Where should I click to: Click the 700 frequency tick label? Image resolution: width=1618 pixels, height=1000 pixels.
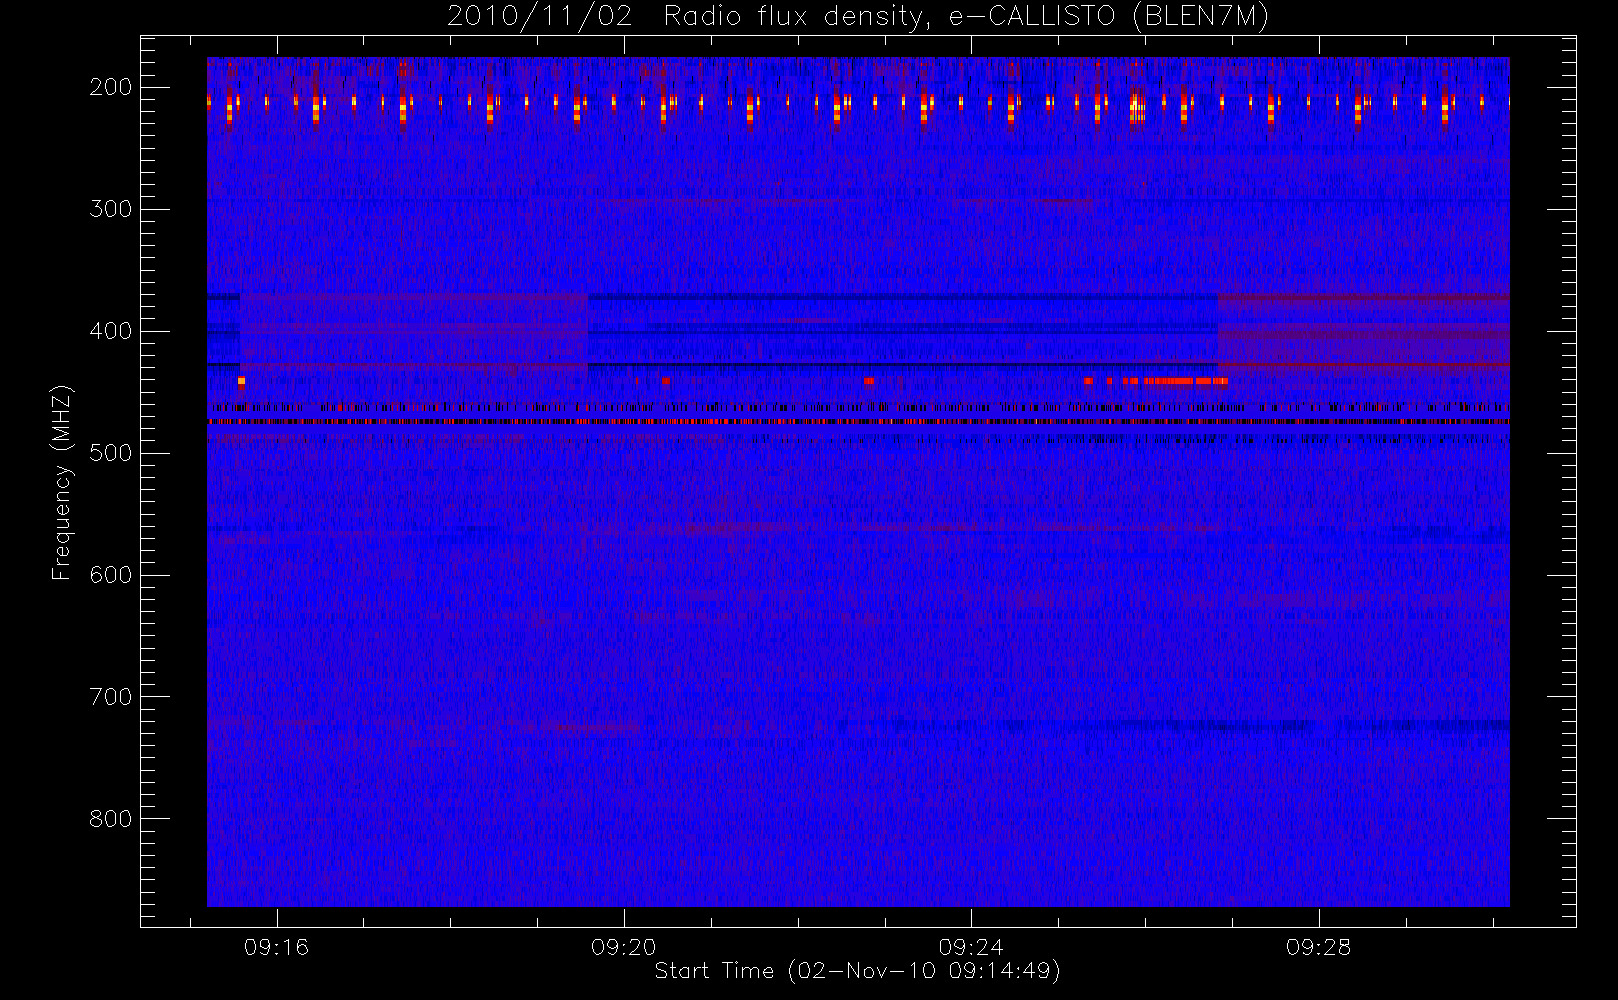click(x=110, y=697)
